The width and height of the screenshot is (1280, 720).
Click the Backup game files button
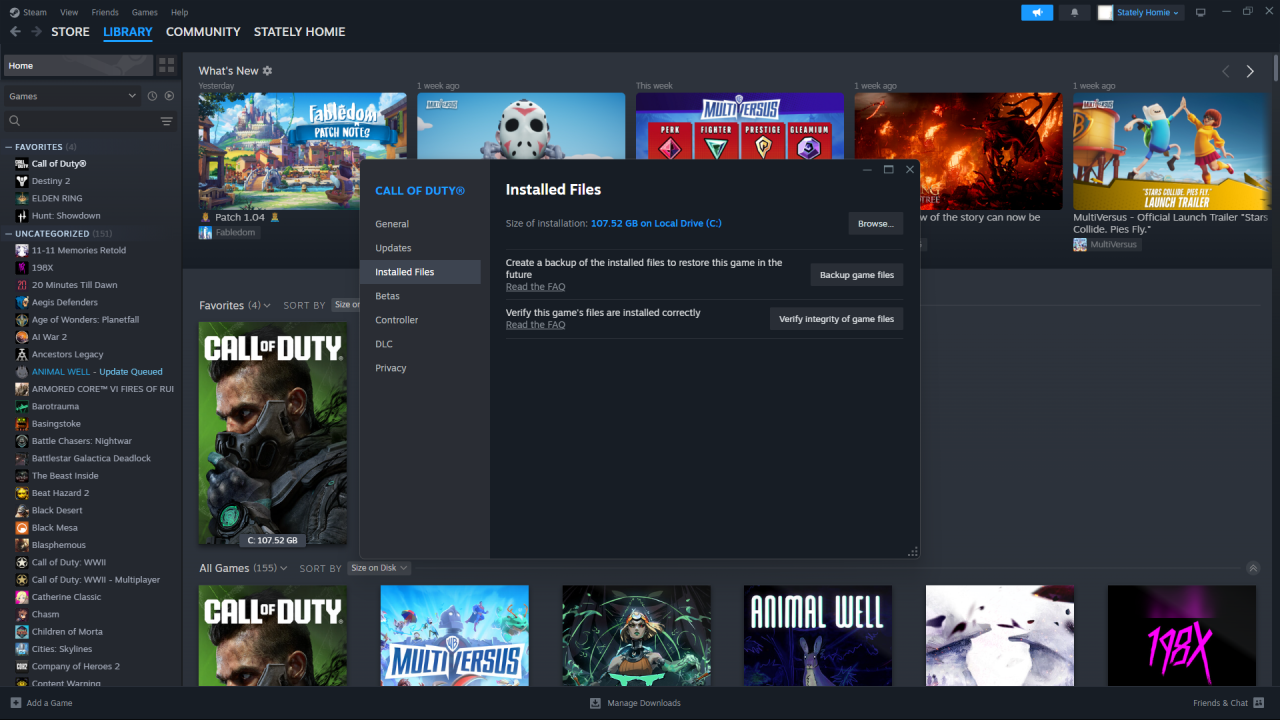pyautogui.click(x=856, y=275)
